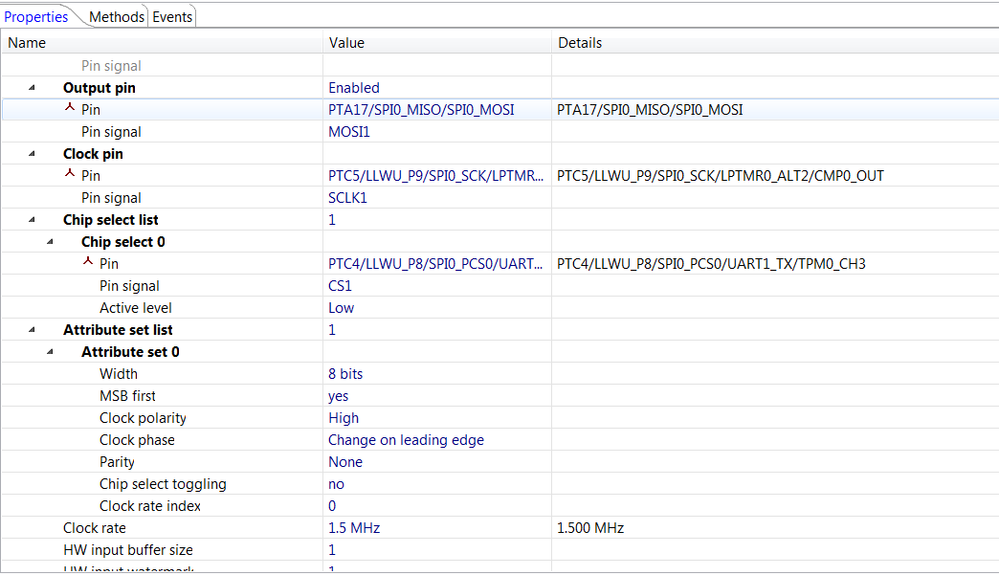Screen dimensions: 999x574
Task: Click the Clock rate 1.5 MHz value
Action: pyautogui.click(x=354, y=528)
